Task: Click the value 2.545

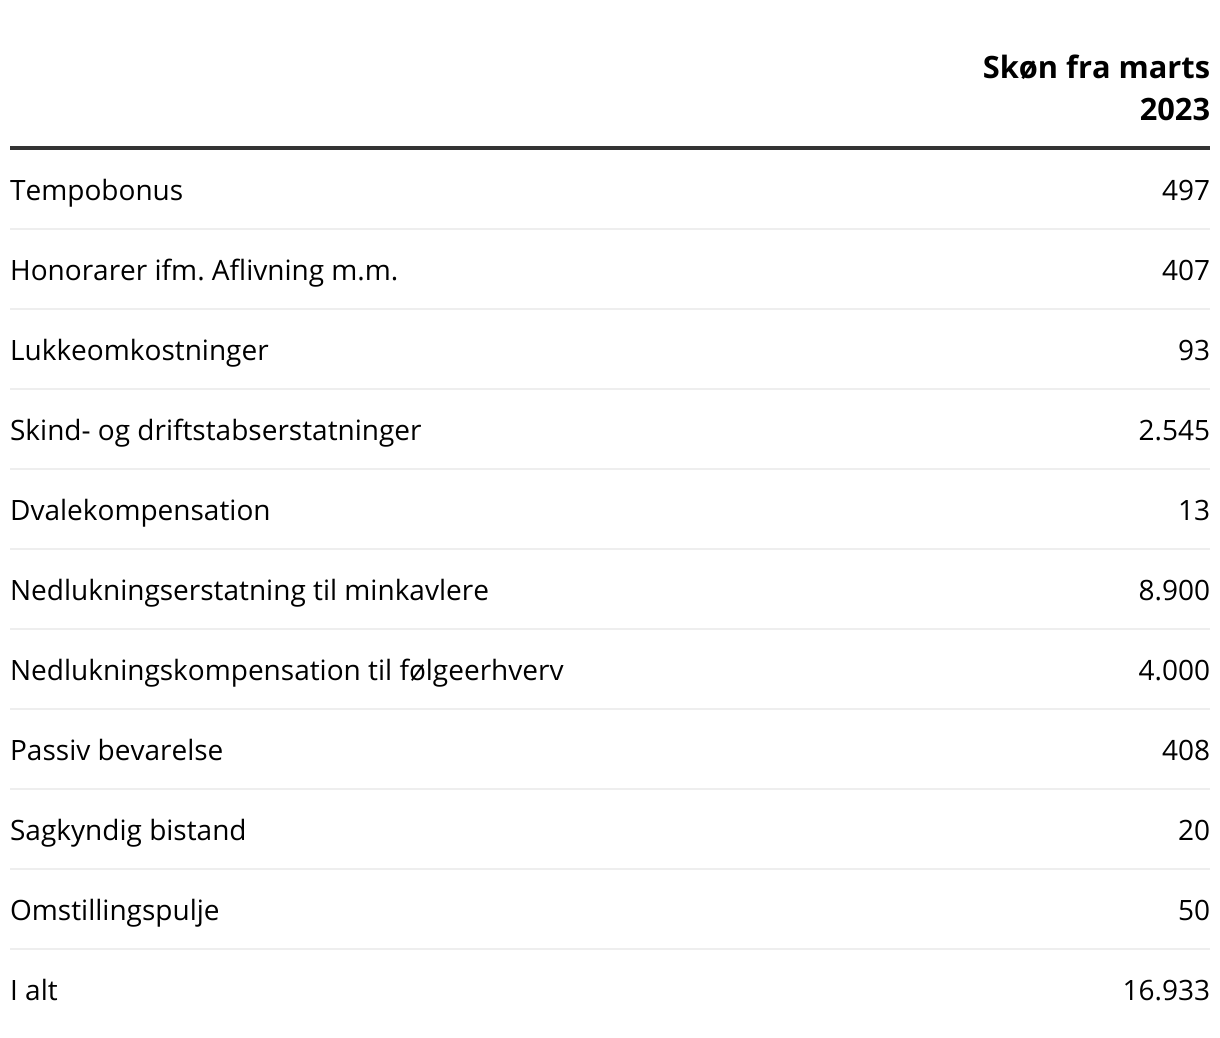Action: (1173, 430)
